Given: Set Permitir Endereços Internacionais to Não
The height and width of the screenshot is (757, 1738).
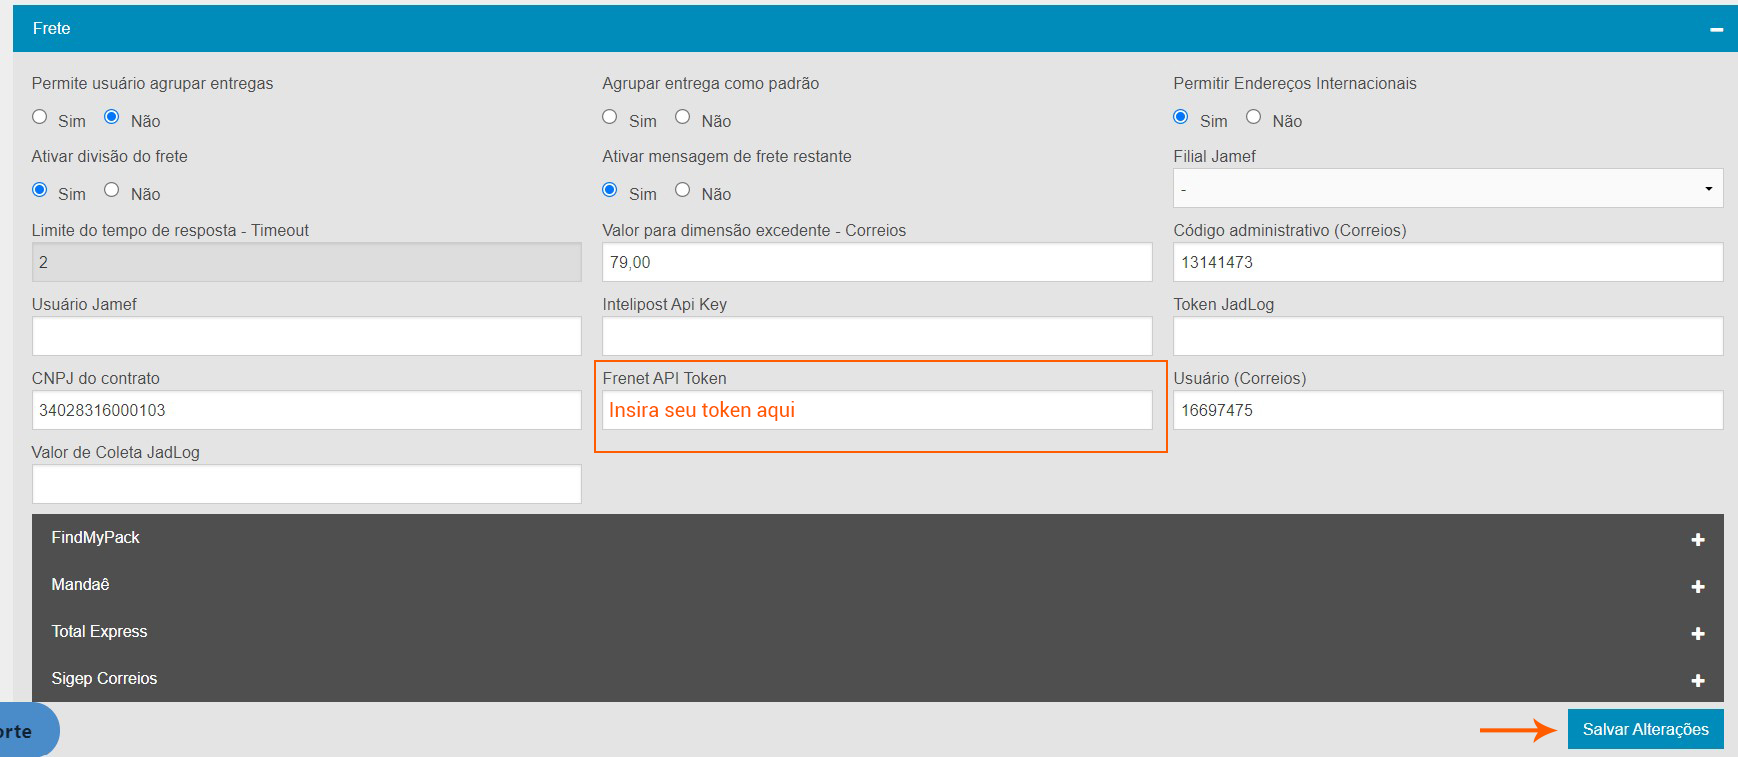Looking at the screenshot, I should tap(1254, 117).
